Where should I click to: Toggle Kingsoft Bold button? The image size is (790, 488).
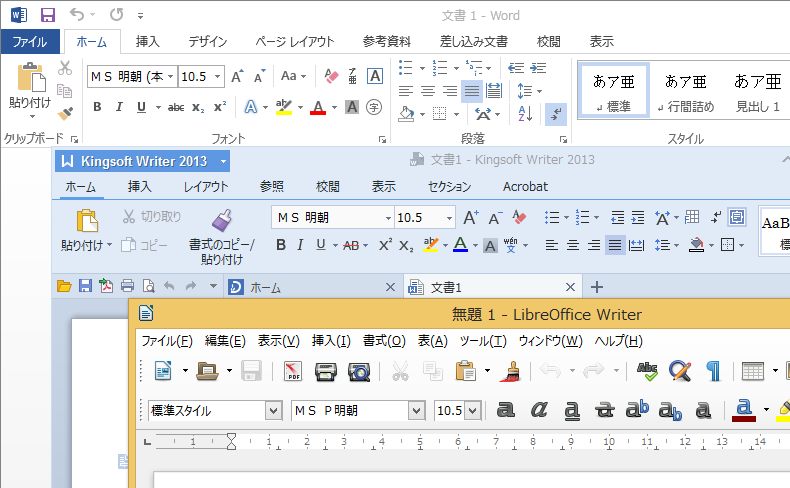(281, 245)
